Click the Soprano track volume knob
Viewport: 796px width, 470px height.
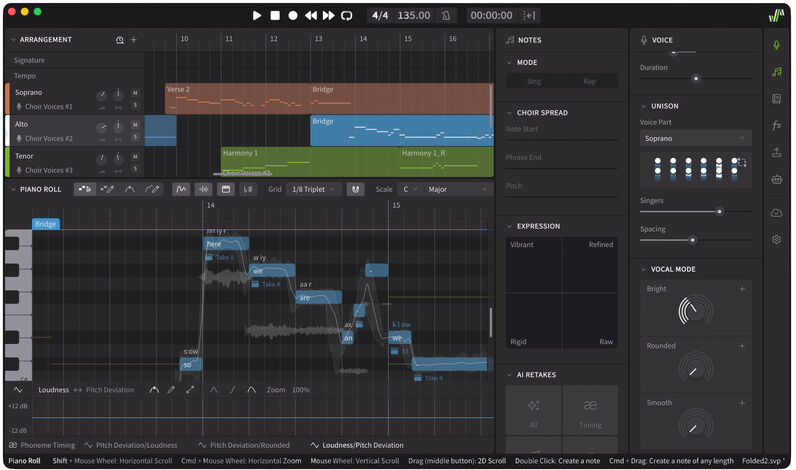click(x=102, y=95)
